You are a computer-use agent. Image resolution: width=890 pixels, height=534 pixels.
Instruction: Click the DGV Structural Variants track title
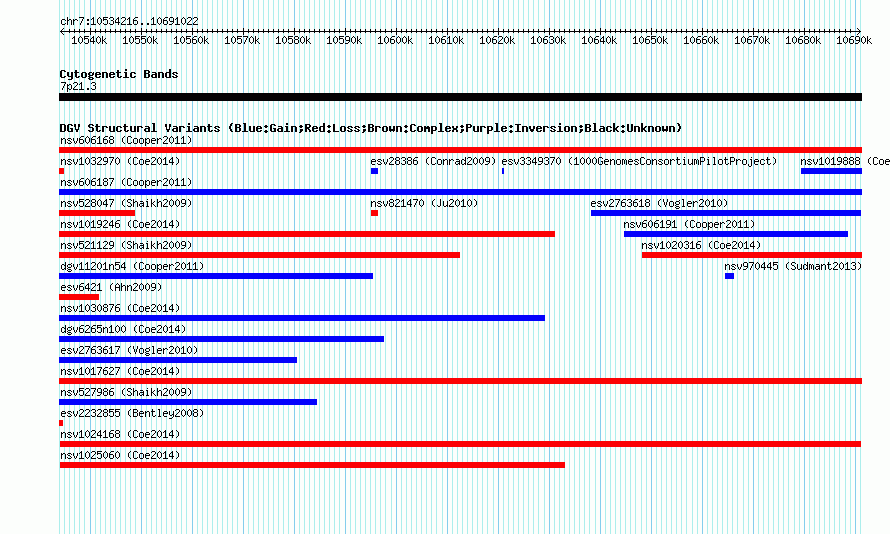click(x=371, y=128)
